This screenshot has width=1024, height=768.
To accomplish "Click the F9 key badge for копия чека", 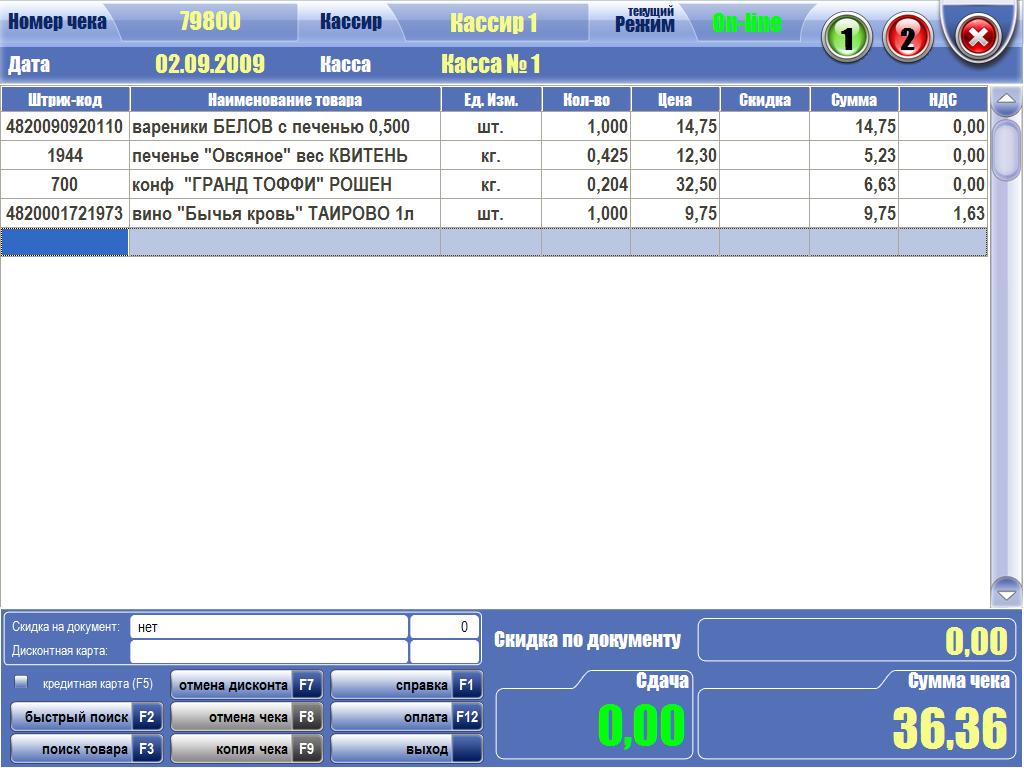I will 306,748.
